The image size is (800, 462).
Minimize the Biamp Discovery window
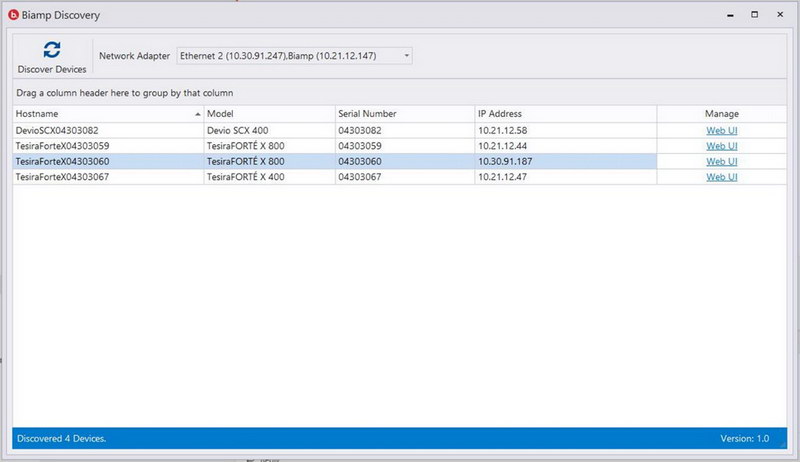pyautogui.click(x=730, y=15)
